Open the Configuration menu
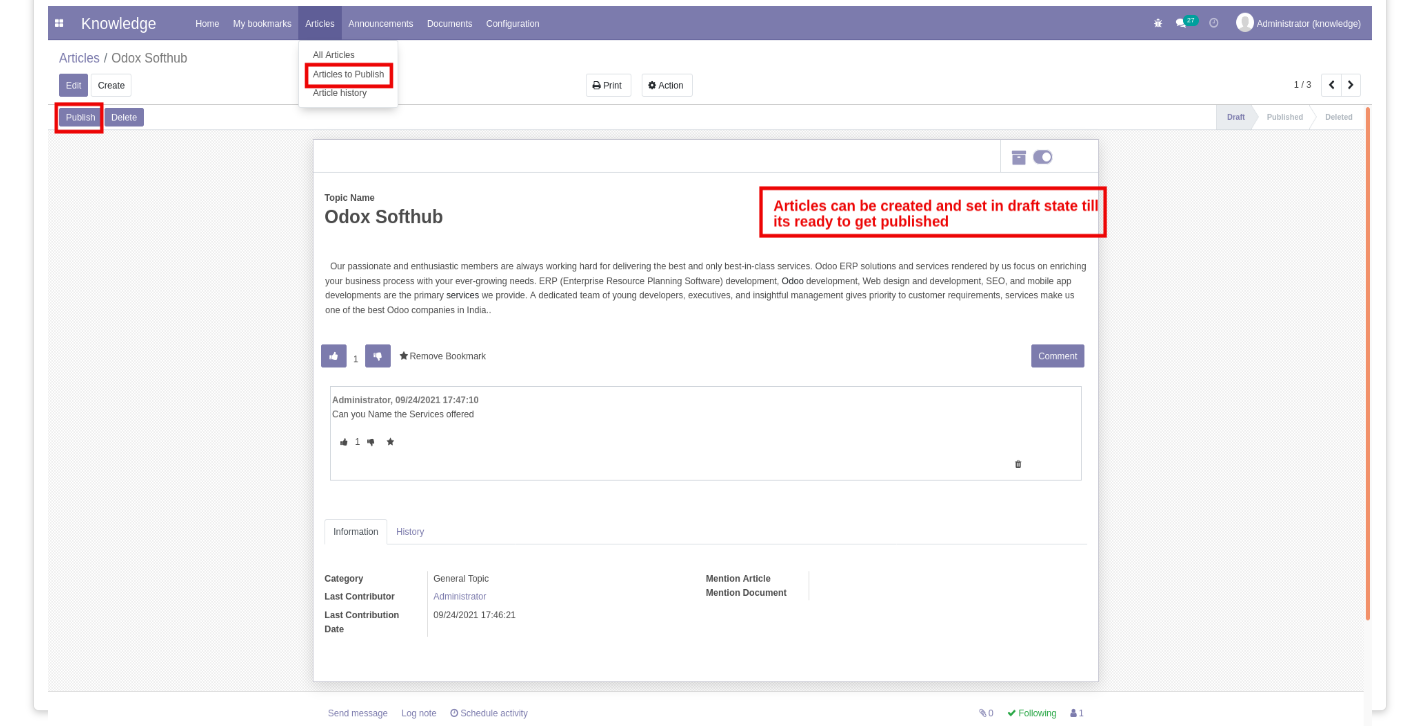1406x726 pixels. [513, 23]
